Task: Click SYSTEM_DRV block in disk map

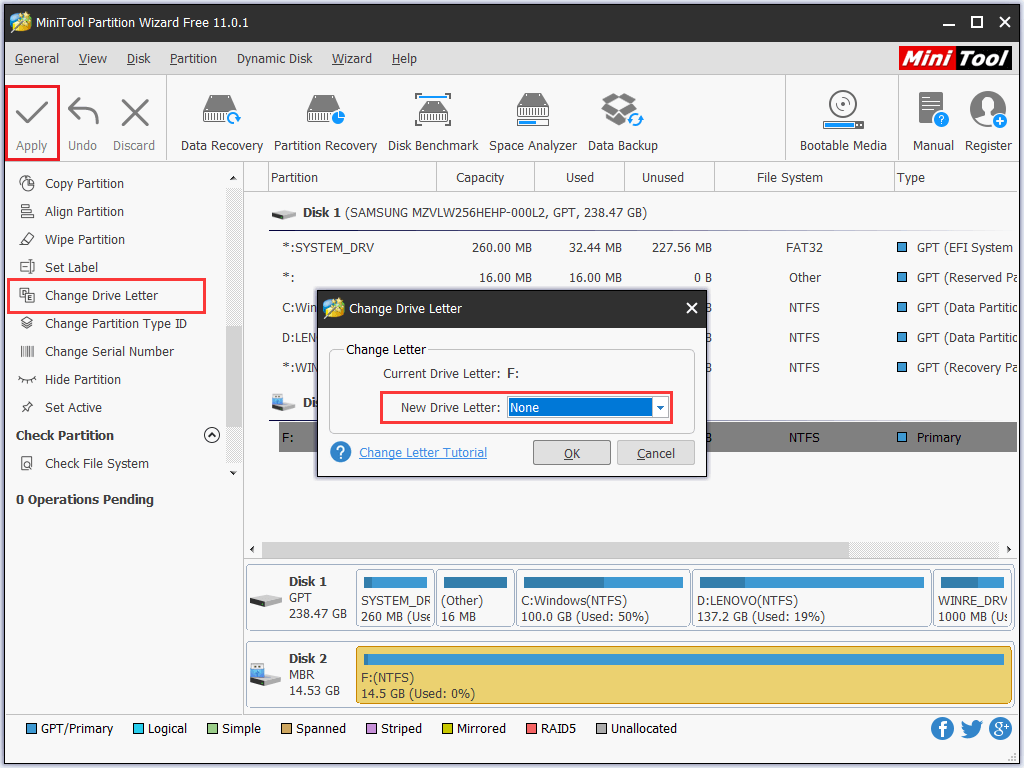Action: click(x=395, y=598)
